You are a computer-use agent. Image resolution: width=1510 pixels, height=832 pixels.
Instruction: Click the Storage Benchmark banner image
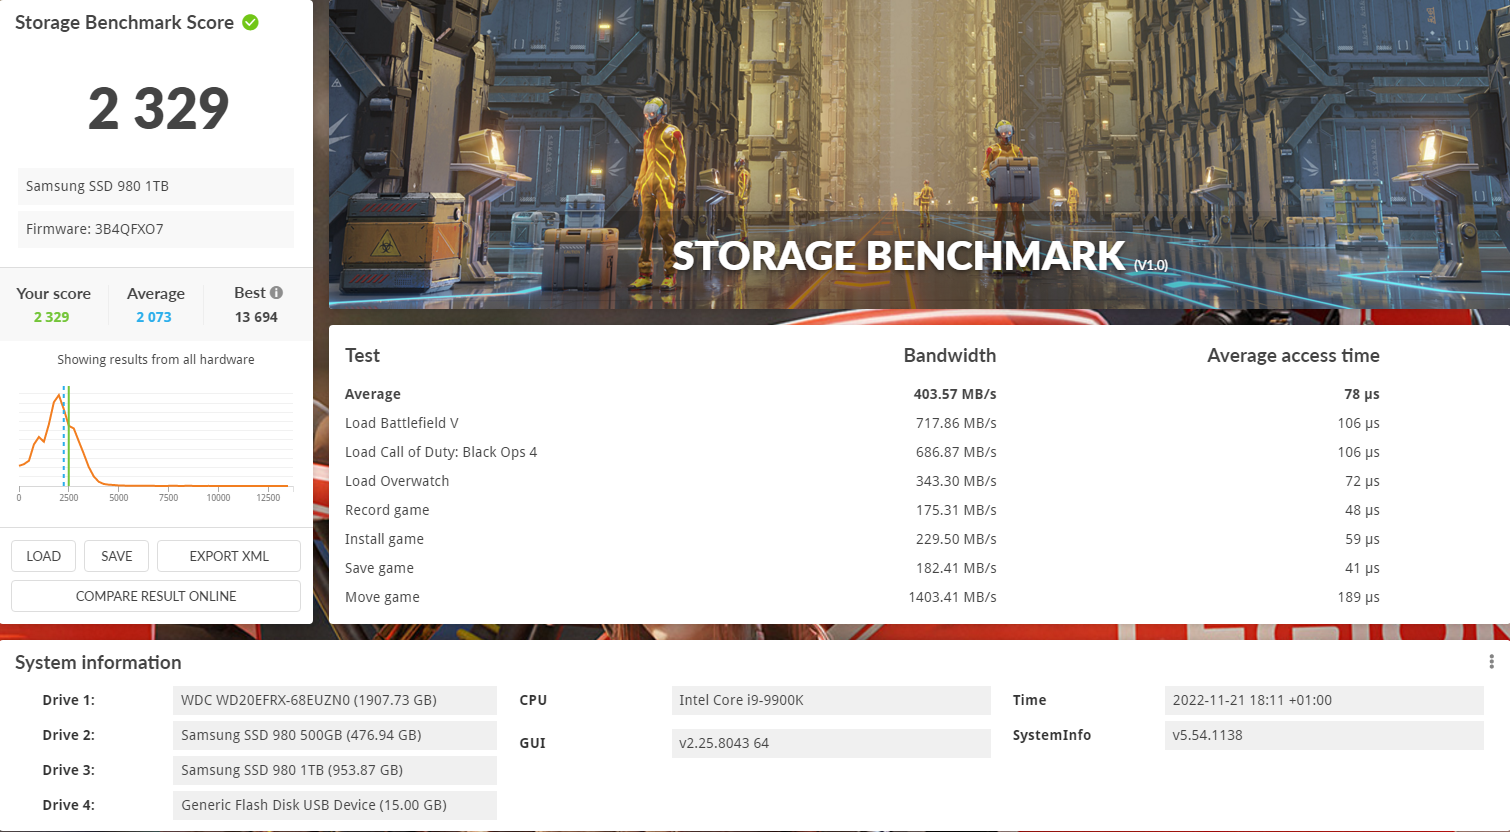(x=919, y=154)
